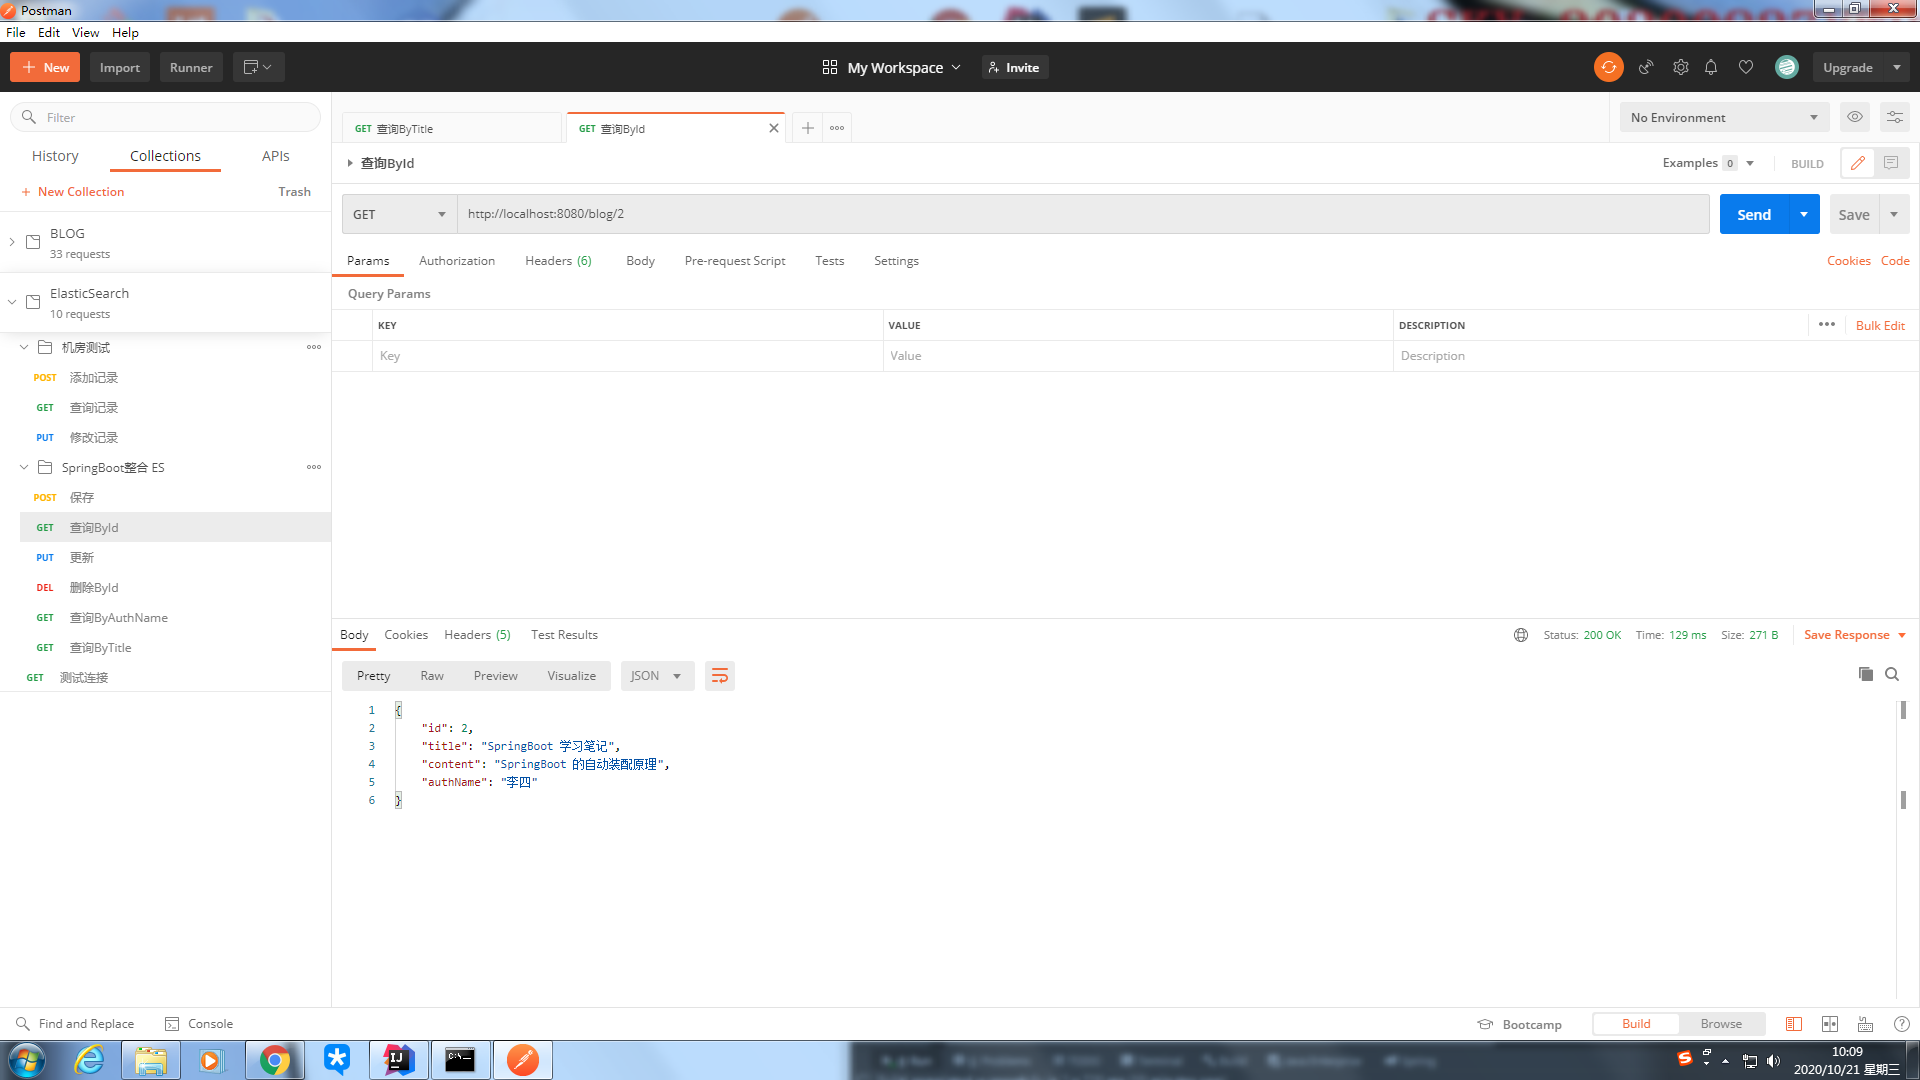Open the manage environments sliders icon

pos(1894,117)
